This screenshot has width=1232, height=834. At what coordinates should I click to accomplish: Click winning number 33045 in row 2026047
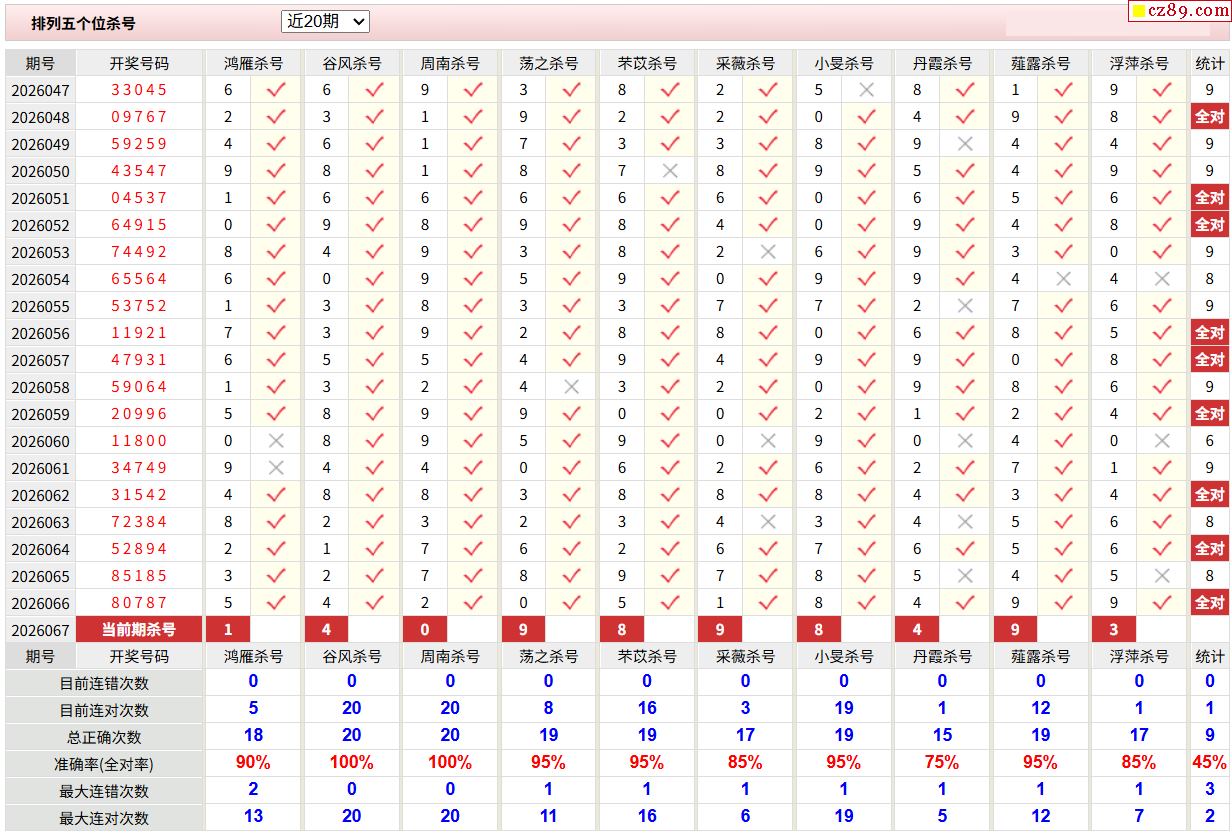tap(139, 90)
